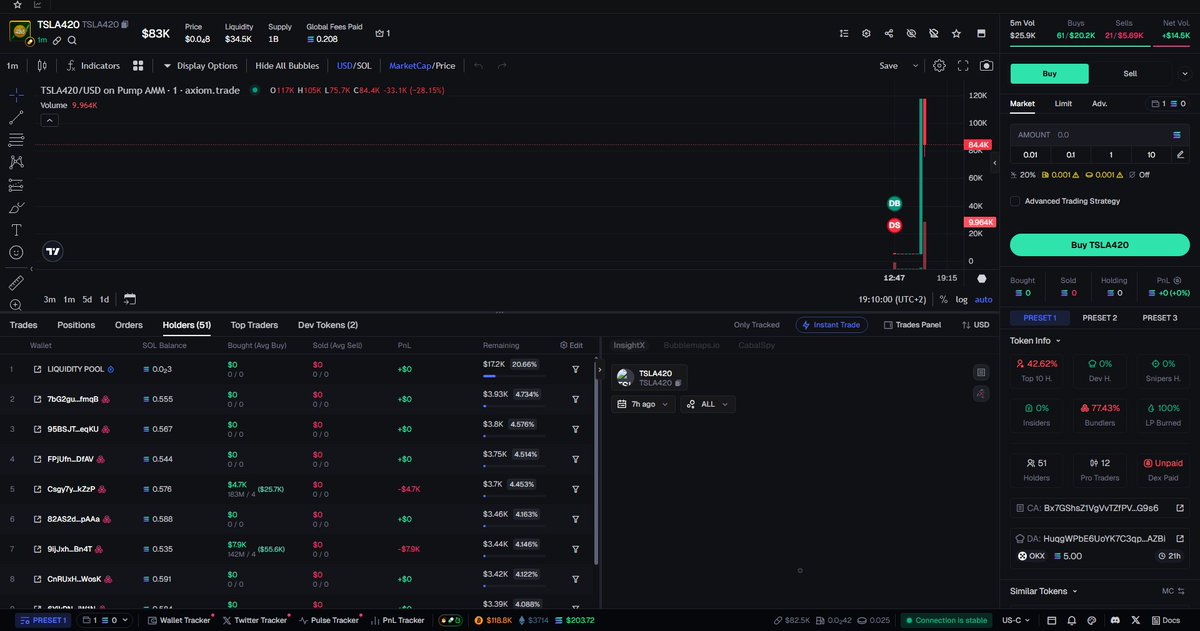This screenshot has width=1200, height=631.
Task: Open the emoji icons tool
Action: tap(16, 252)
